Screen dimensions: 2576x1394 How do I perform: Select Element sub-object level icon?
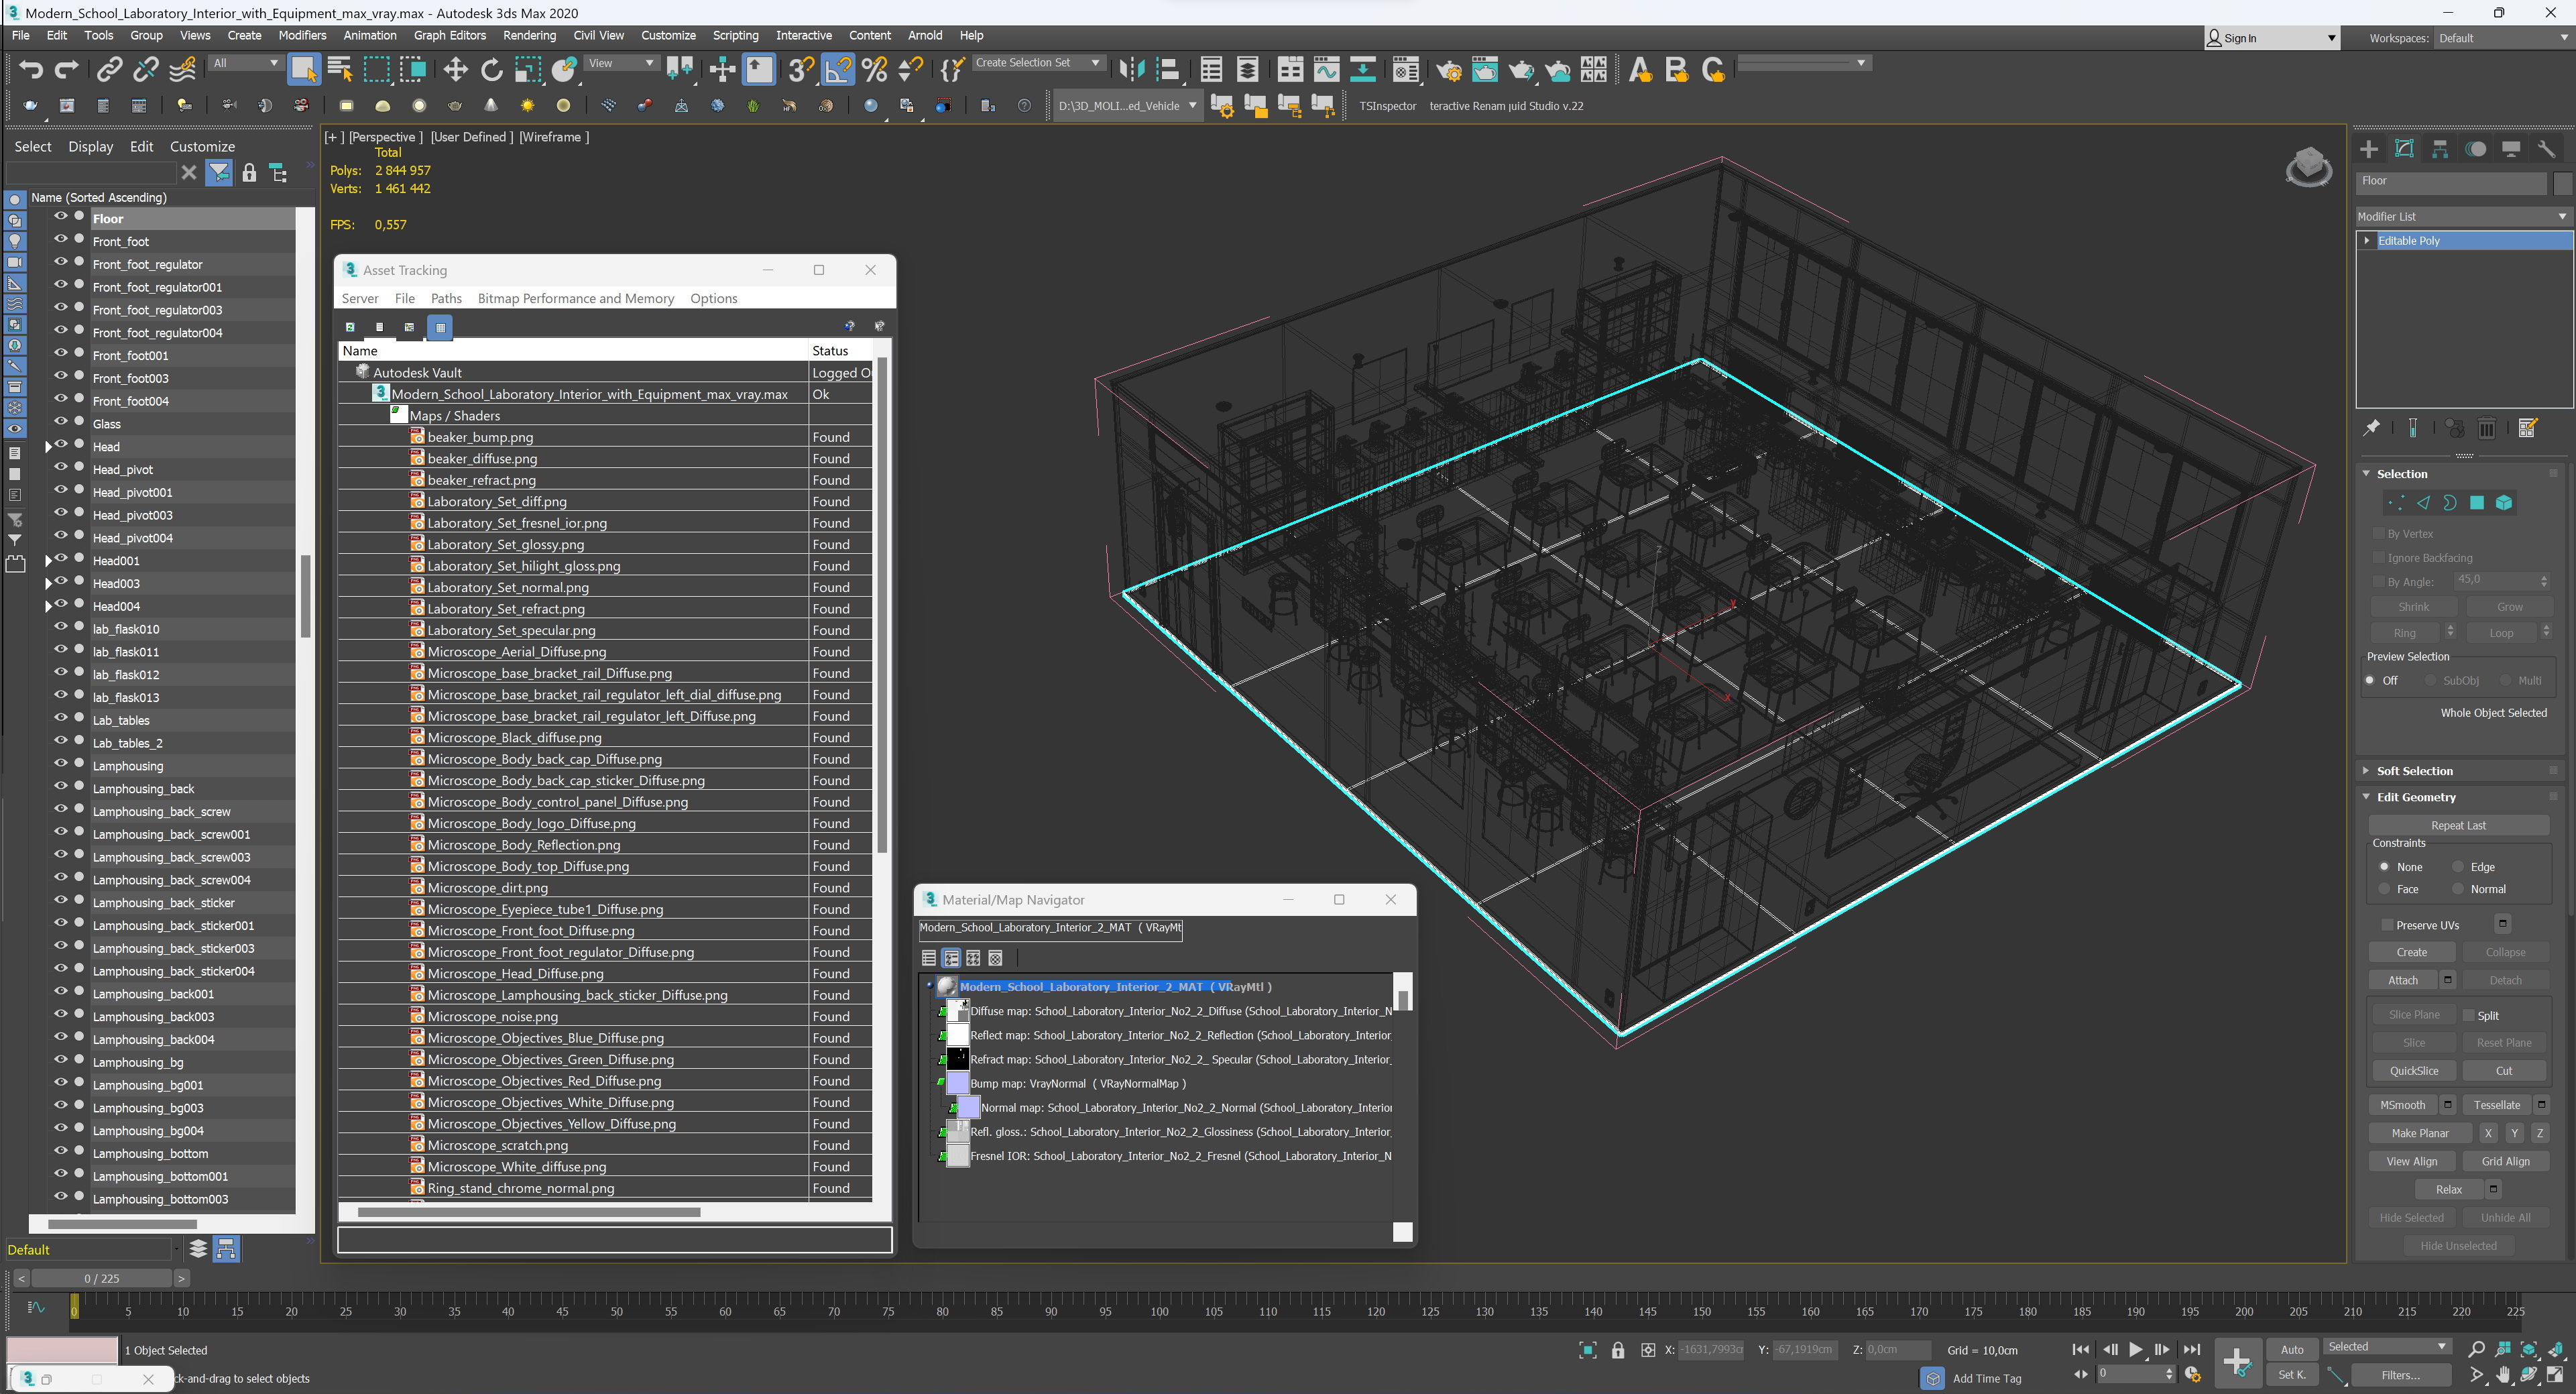[x=2504, y=503]
